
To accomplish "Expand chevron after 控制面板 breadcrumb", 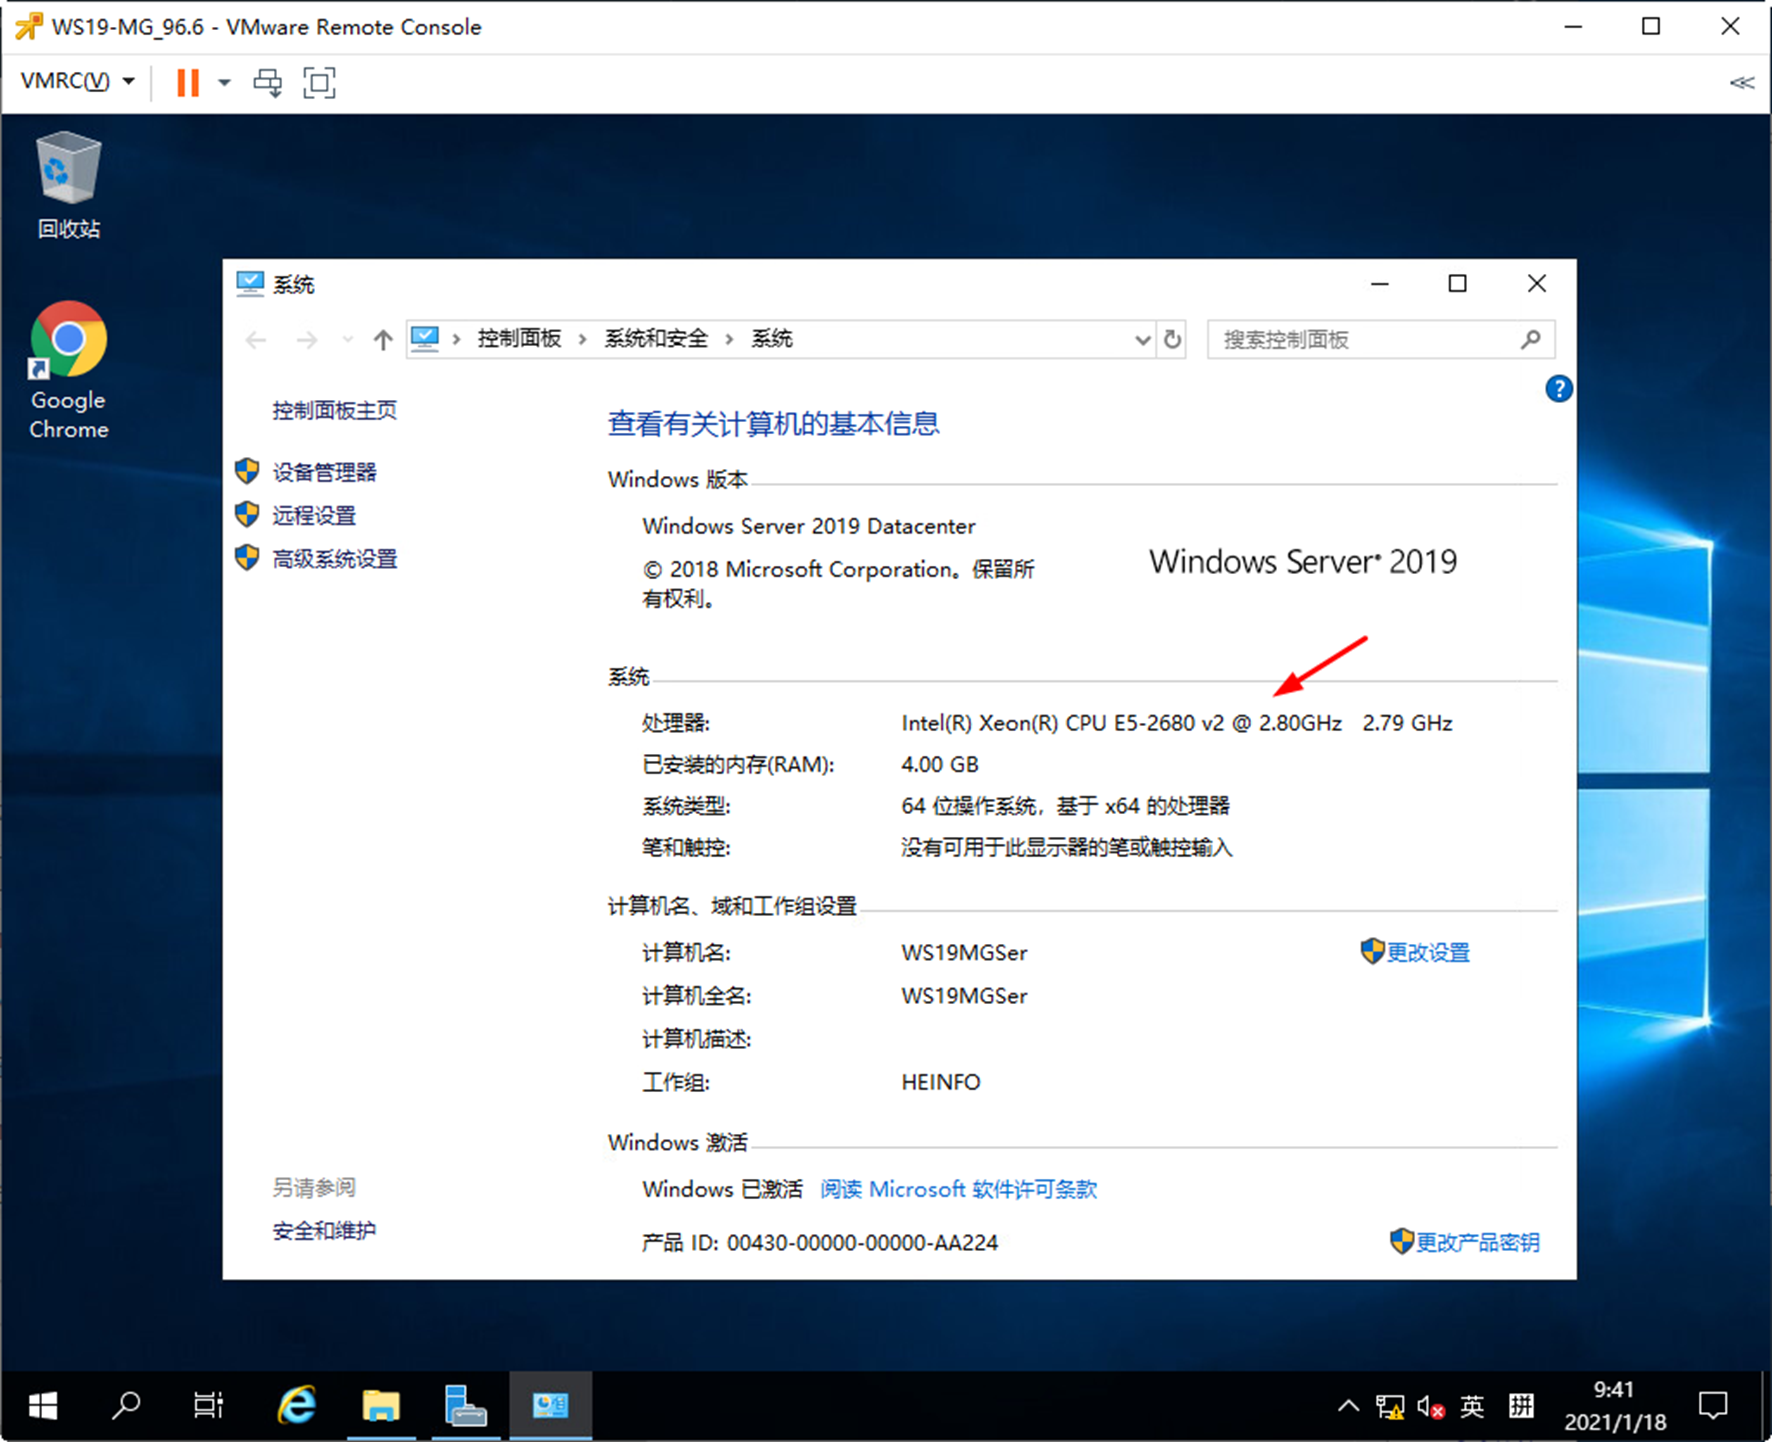I will tap(582, 340).
